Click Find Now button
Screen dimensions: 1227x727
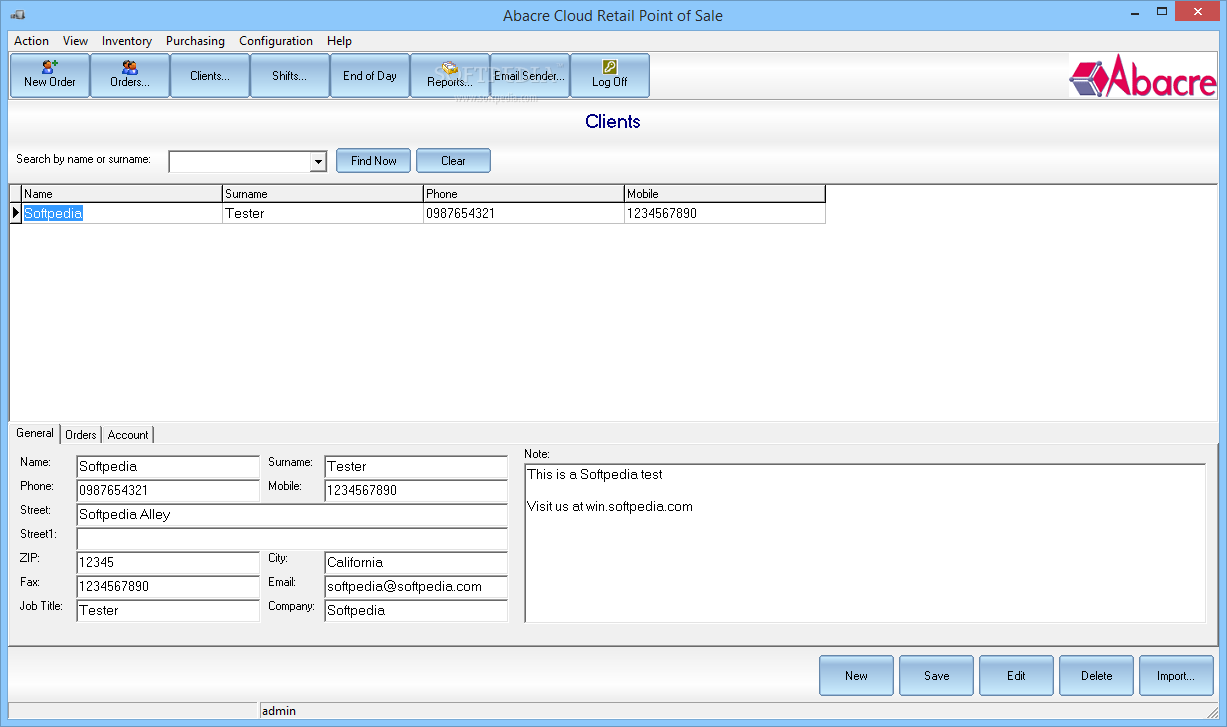click(374, 161)
